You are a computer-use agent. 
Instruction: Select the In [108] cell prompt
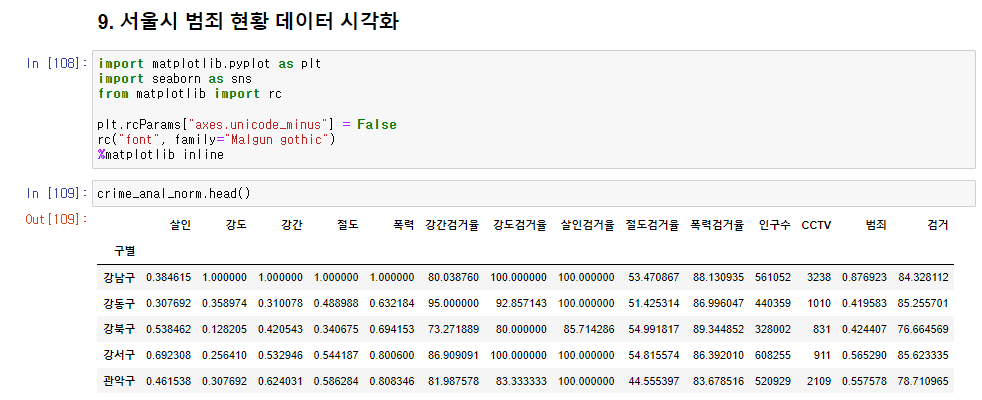point(57,64)
